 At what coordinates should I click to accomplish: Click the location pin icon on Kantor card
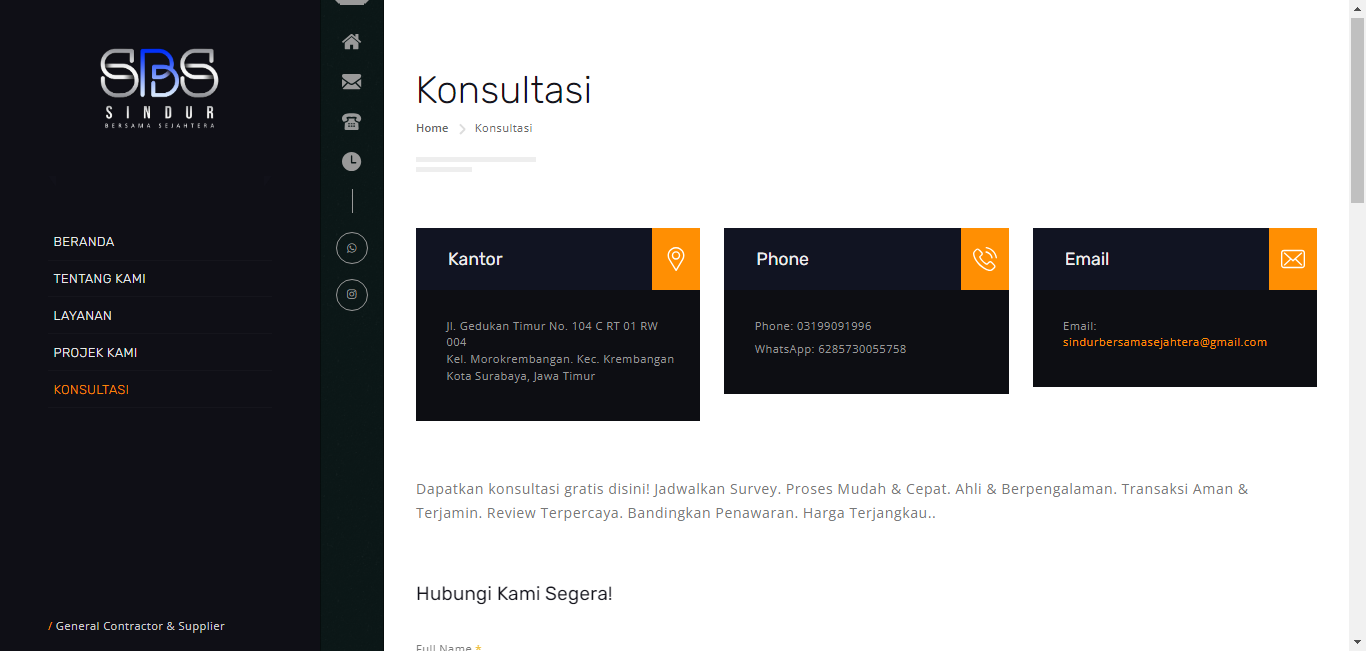click(676, 259)
